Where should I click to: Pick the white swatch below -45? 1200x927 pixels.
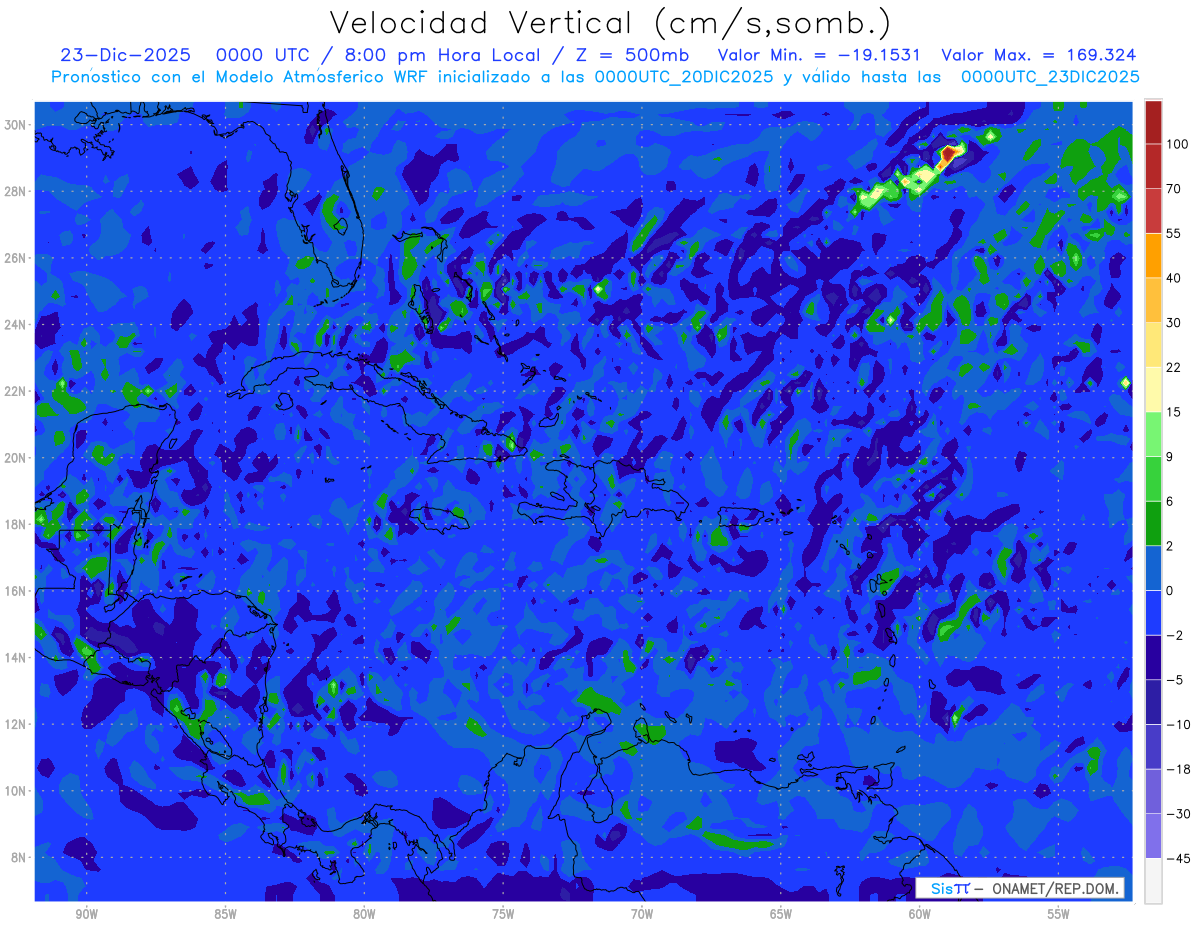[x=1153, y=880]
